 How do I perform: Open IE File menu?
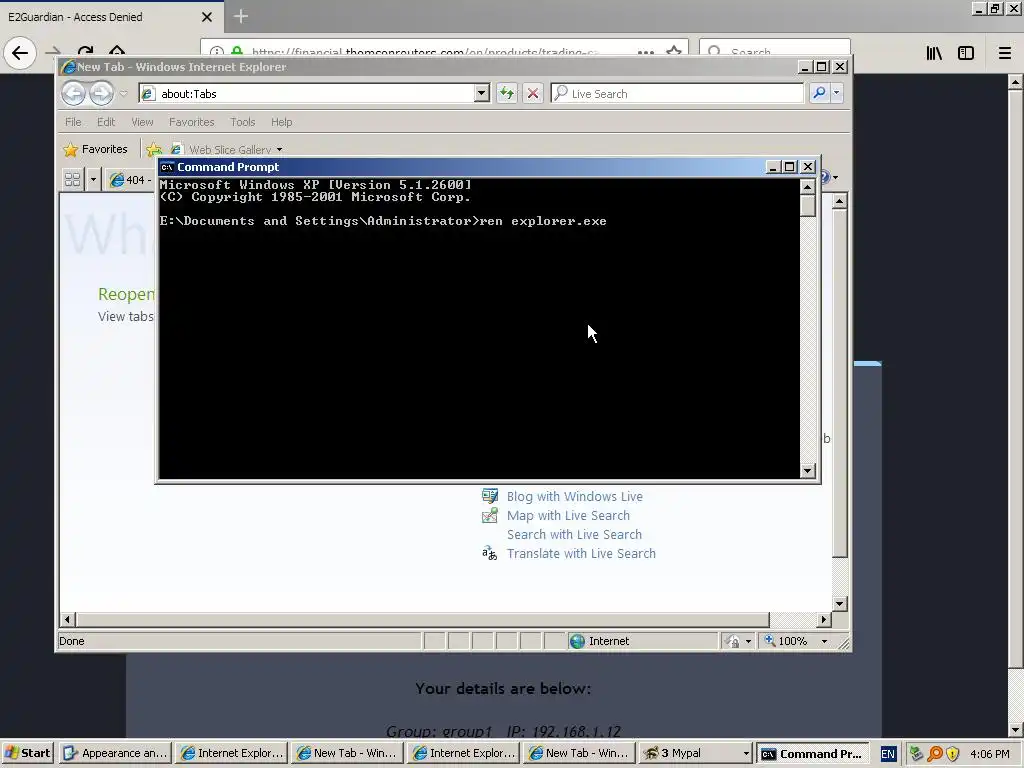[x=73, y=122]
